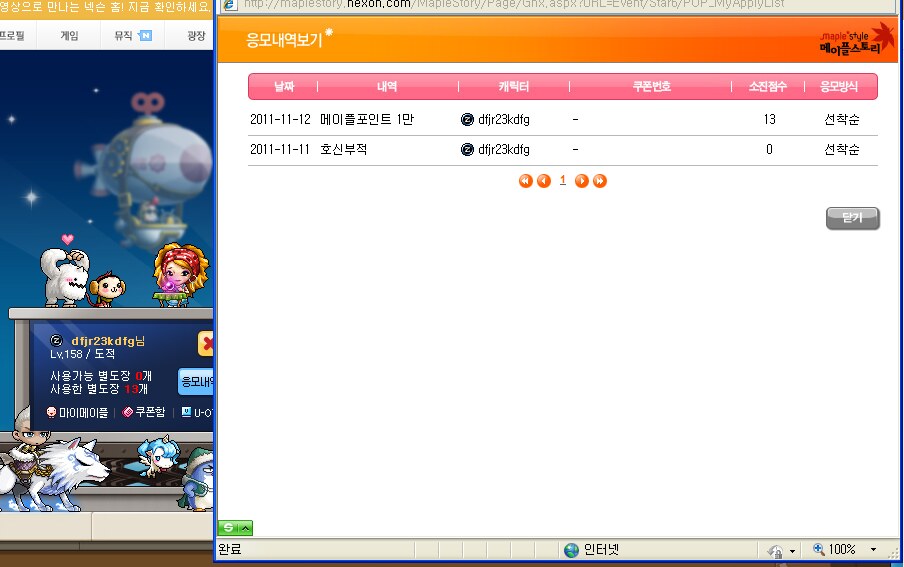Click the 응모내역 button in the background page
This screenshot has width=904, height=567.
pyautogui.click(x=196, y=382)
